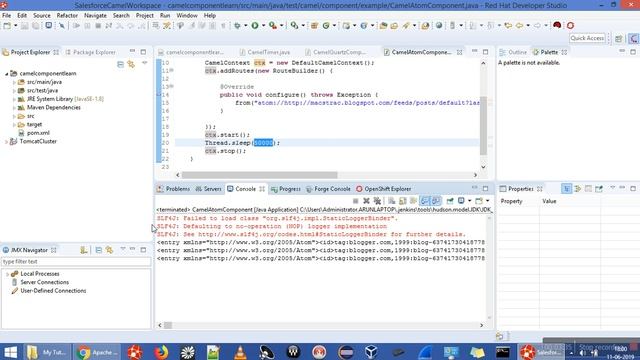Image resolution: width=640 pixels, height=360 pixels.
Task: Switch to CamelTimer.java editor tab
Action: coord(265,52)
